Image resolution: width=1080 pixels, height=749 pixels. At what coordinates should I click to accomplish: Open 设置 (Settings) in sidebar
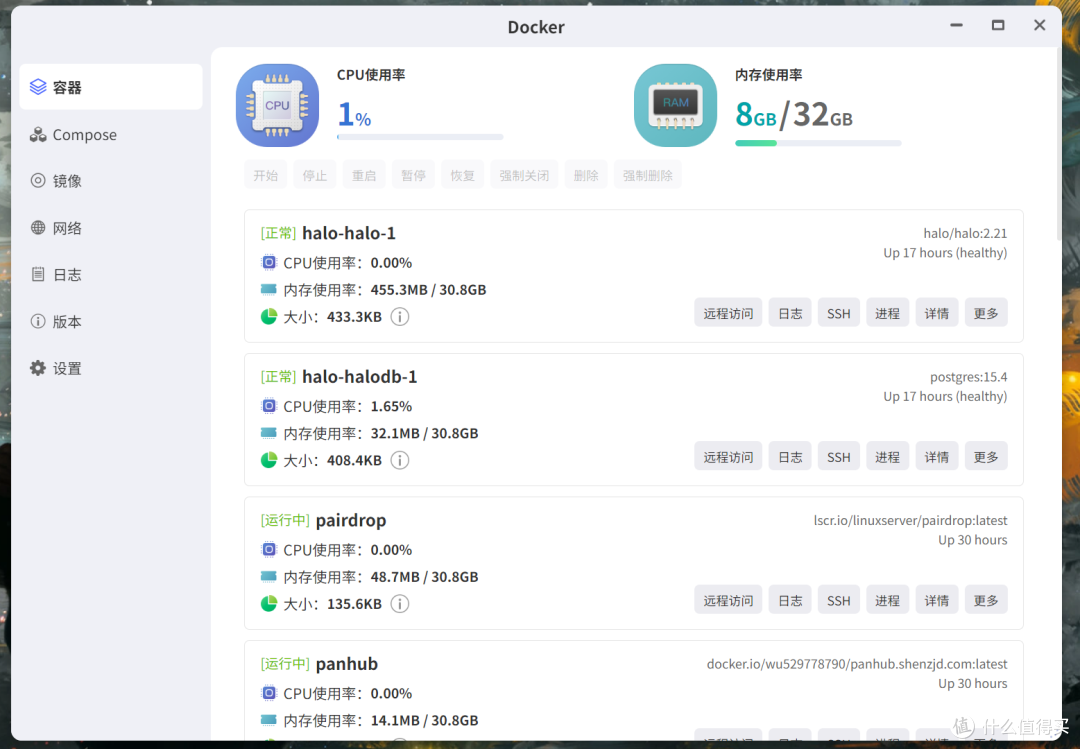pyautogui.click(x=111, y=368)
